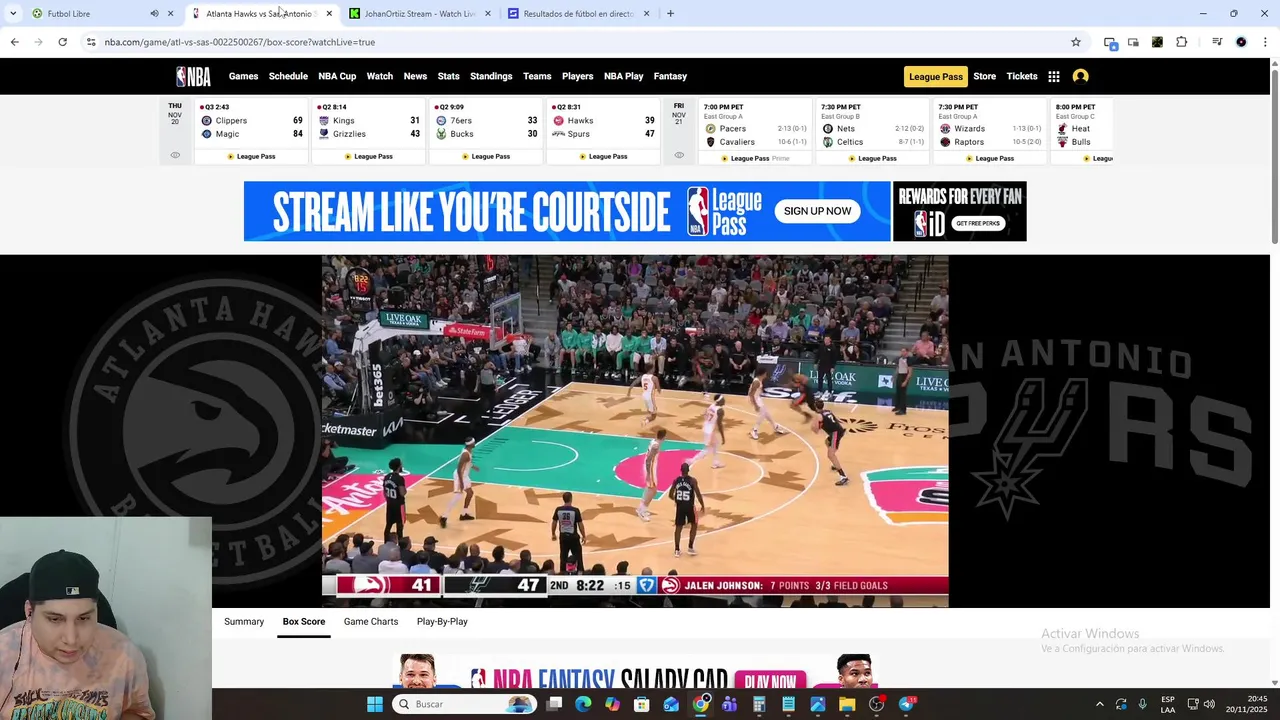Screen dimensions: 1280x720
Task: Toggle the eye icon under FRI NOV 21
Action: [679, 155]
